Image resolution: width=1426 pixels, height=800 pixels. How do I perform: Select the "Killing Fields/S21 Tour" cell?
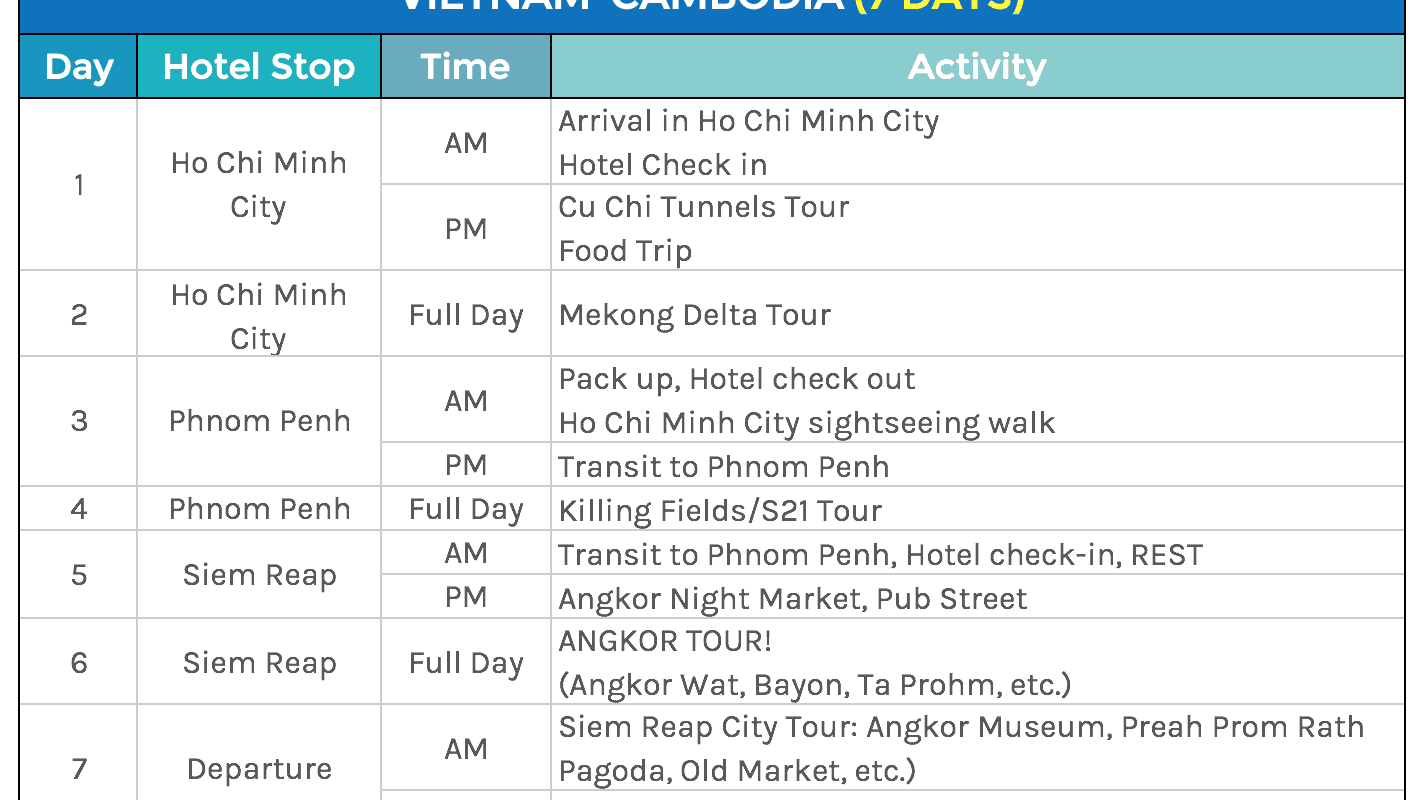point(720,511)
